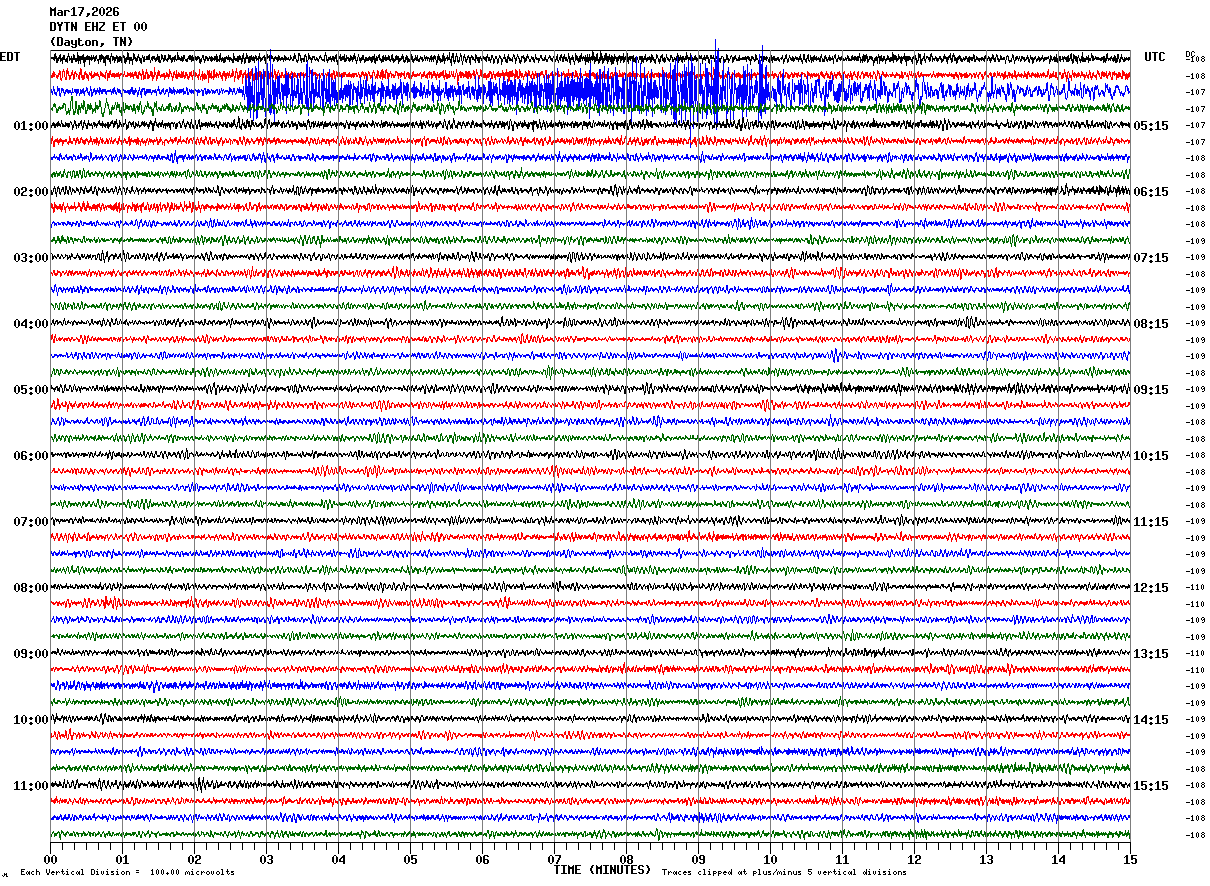Click the UTC timezone label
The width and height of the screenshot is (1210, 886).
tap(1155, 57)
